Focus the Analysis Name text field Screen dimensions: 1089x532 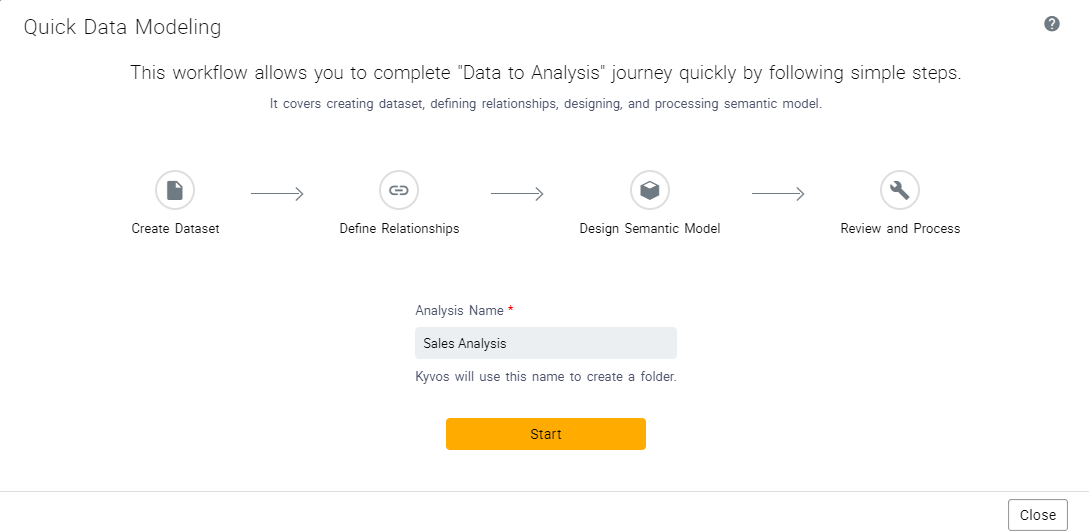(546, 343)
